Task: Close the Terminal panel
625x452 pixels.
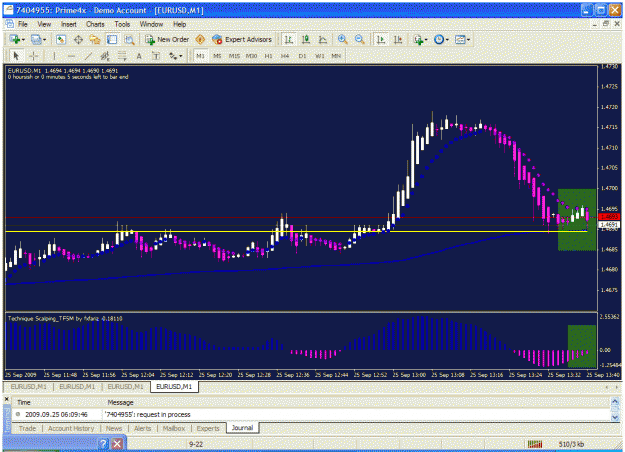Action: point(6,399)
